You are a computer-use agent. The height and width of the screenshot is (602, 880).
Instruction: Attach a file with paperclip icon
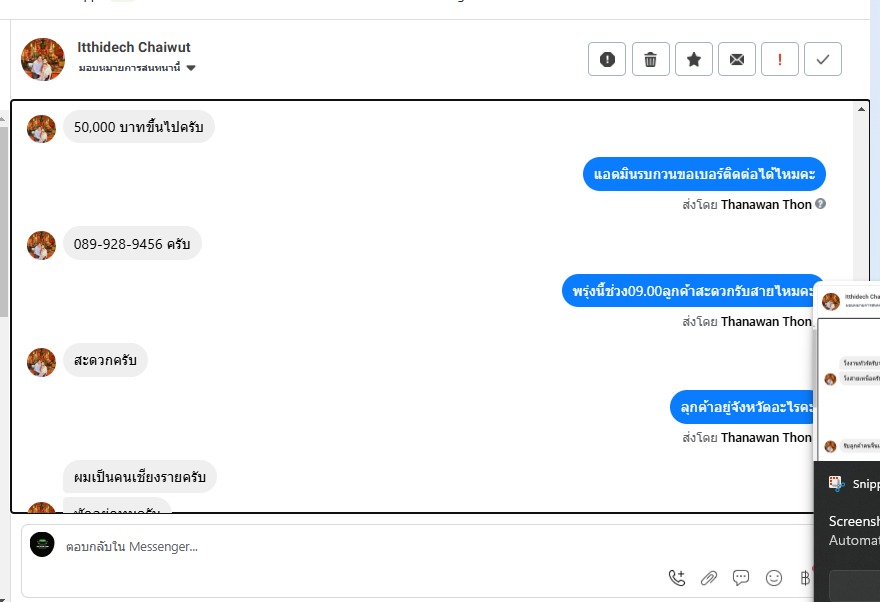point(709,578)
